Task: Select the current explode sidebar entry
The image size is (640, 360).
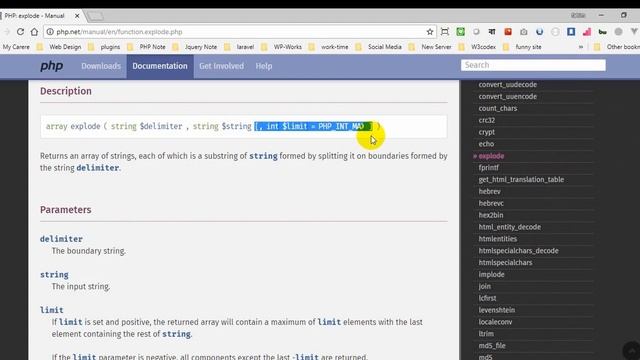Action: tap(491, 156)
